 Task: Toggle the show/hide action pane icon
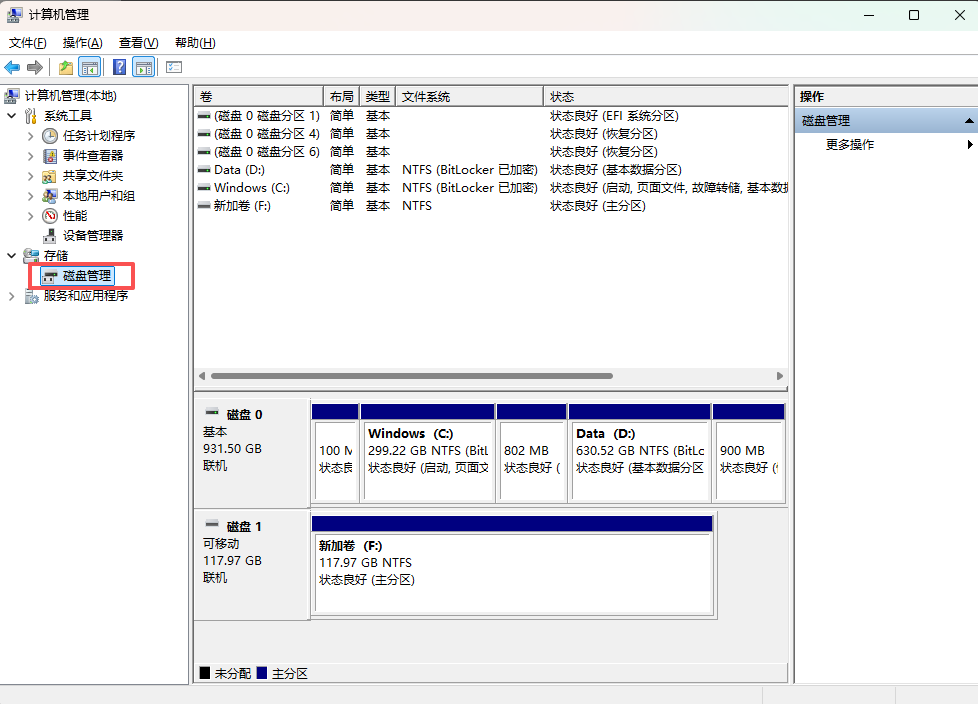point(144,67)
